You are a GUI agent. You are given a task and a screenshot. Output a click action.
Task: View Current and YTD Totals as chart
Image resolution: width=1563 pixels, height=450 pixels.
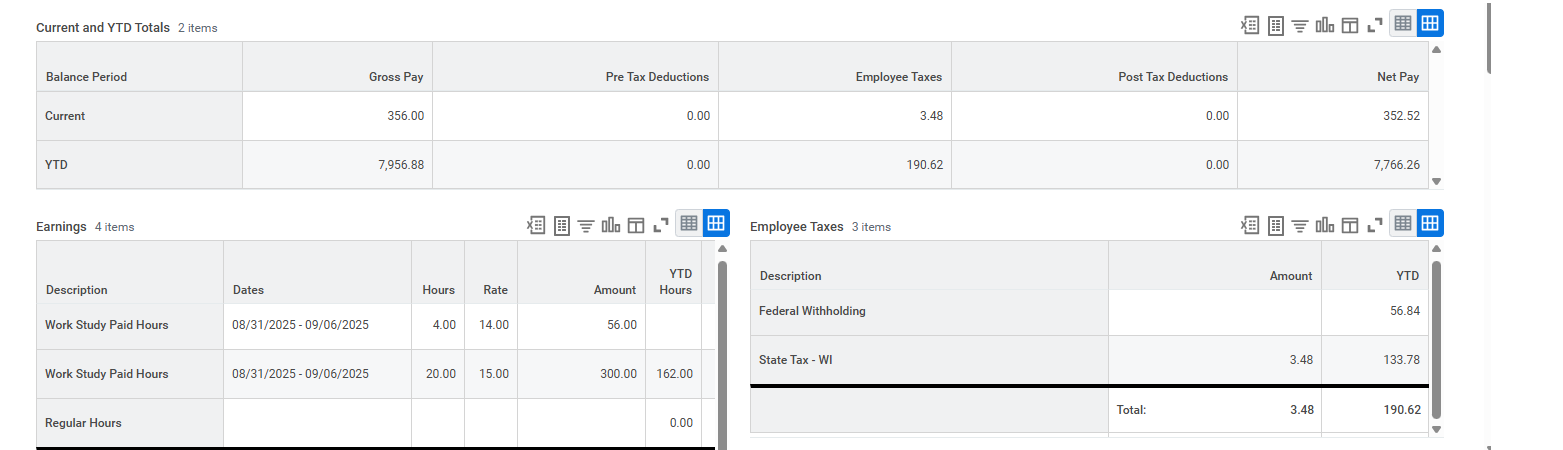pyautogui.click(x=1325, y=25)
